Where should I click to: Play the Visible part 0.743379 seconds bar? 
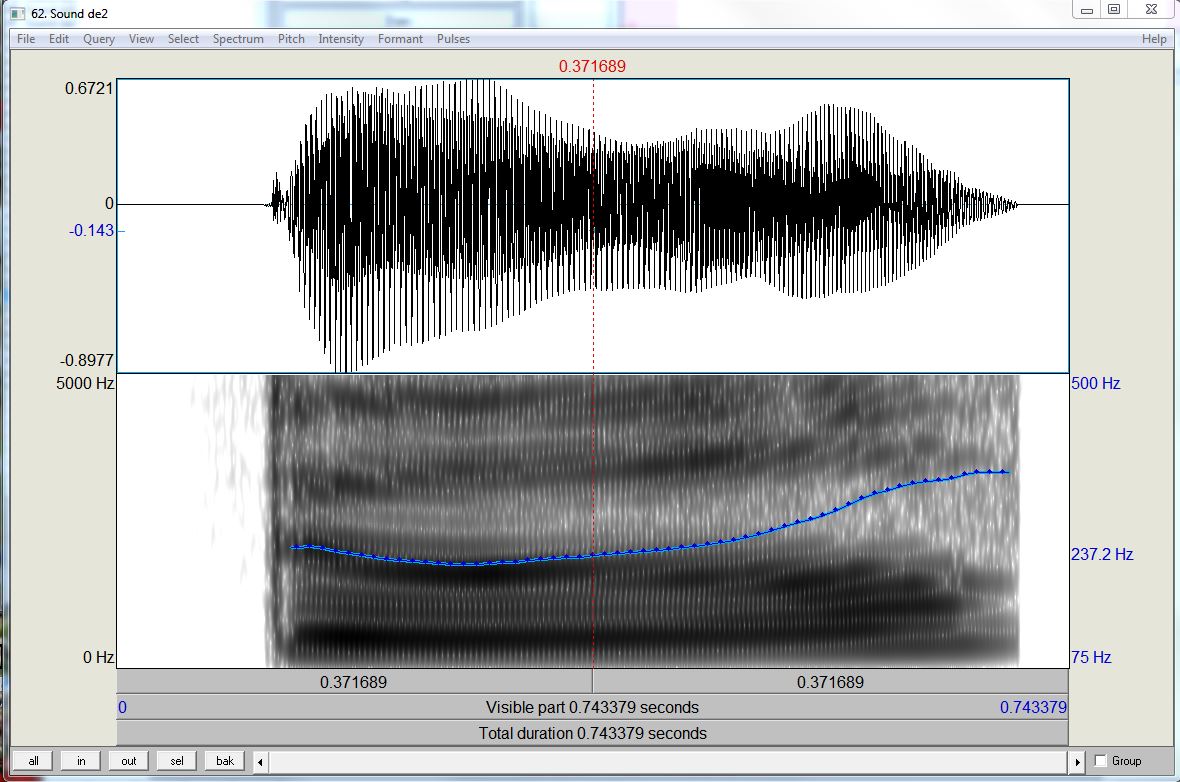[x=593, y=707]
